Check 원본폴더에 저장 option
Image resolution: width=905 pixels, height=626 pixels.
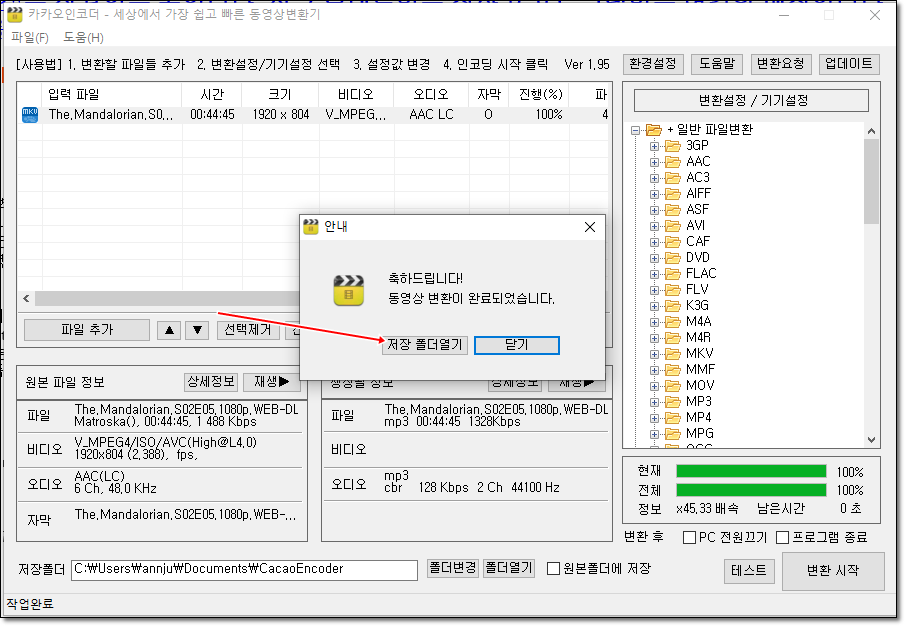point(554,569)
